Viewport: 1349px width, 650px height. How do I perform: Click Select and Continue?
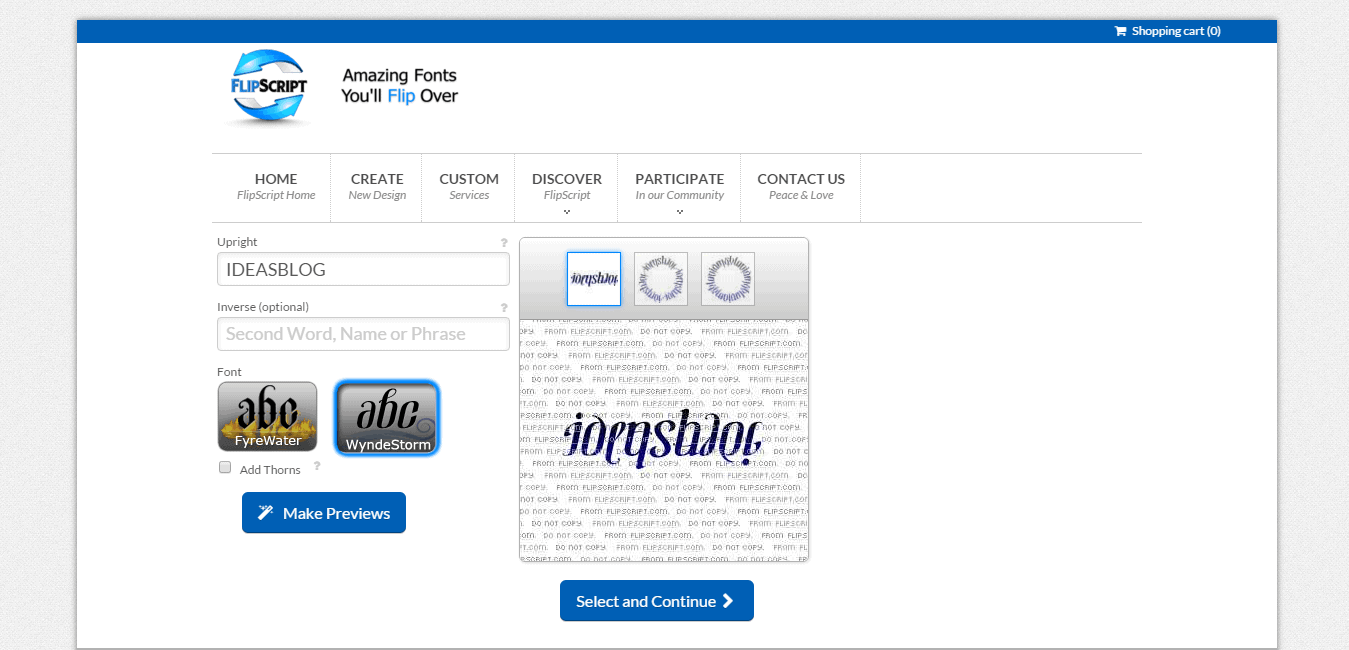656,600
